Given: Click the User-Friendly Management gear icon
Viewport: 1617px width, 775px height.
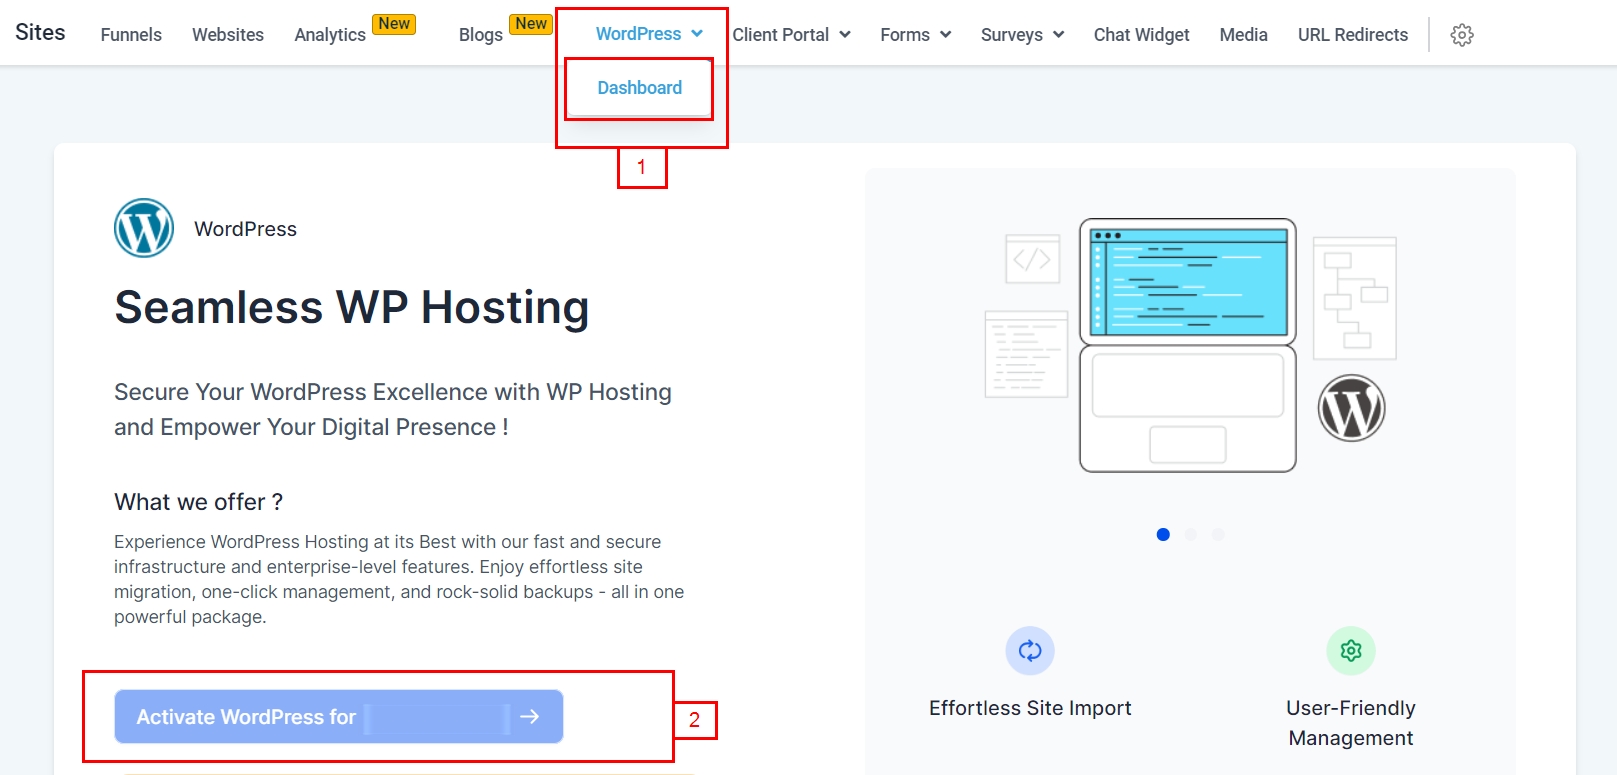Looking at the screenshot, I should click(1350, 651).
